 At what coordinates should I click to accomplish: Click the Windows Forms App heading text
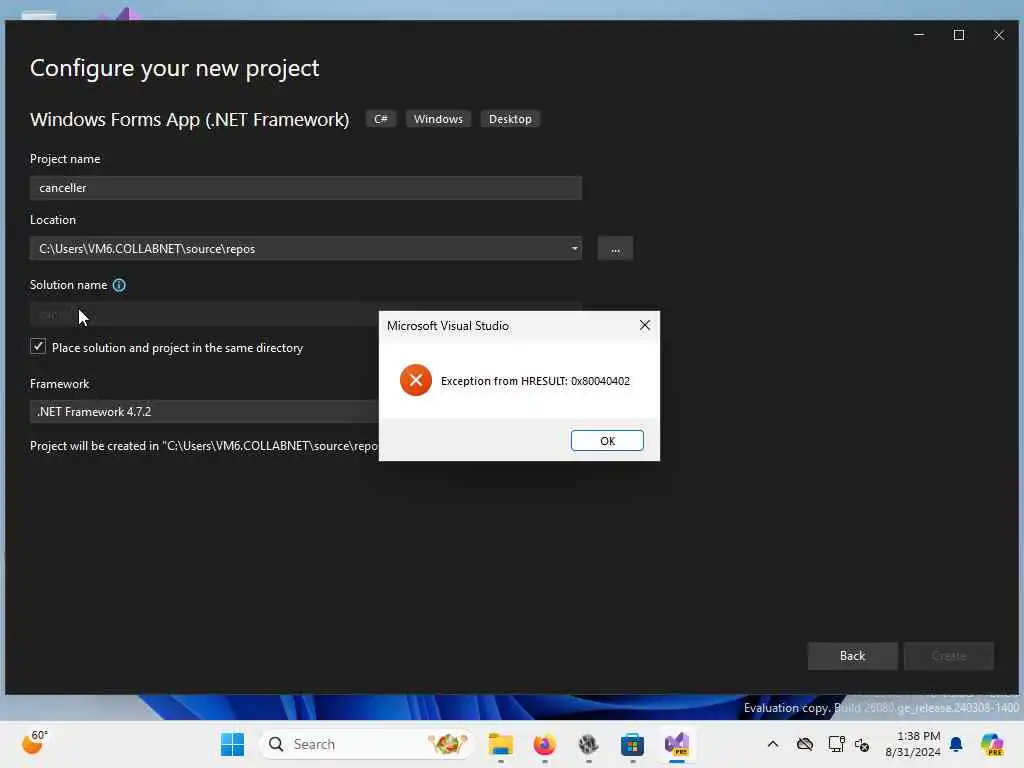pyautogui.click(x=189, y=120)
